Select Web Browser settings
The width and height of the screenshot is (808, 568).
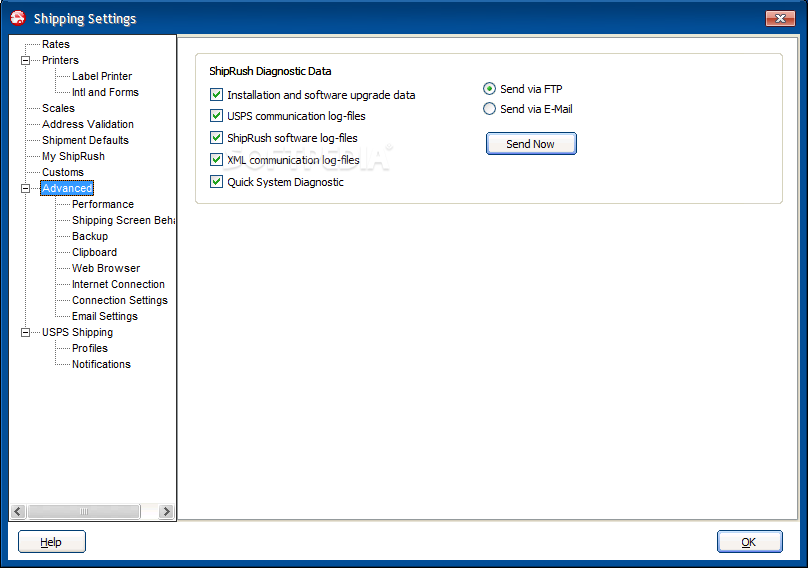tap(106, 268)
